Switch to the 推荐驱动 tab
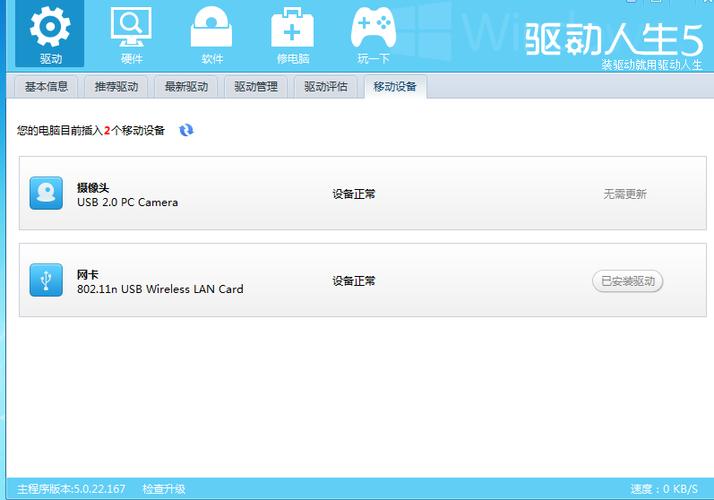714x500 pixels. tap(116, 87)
